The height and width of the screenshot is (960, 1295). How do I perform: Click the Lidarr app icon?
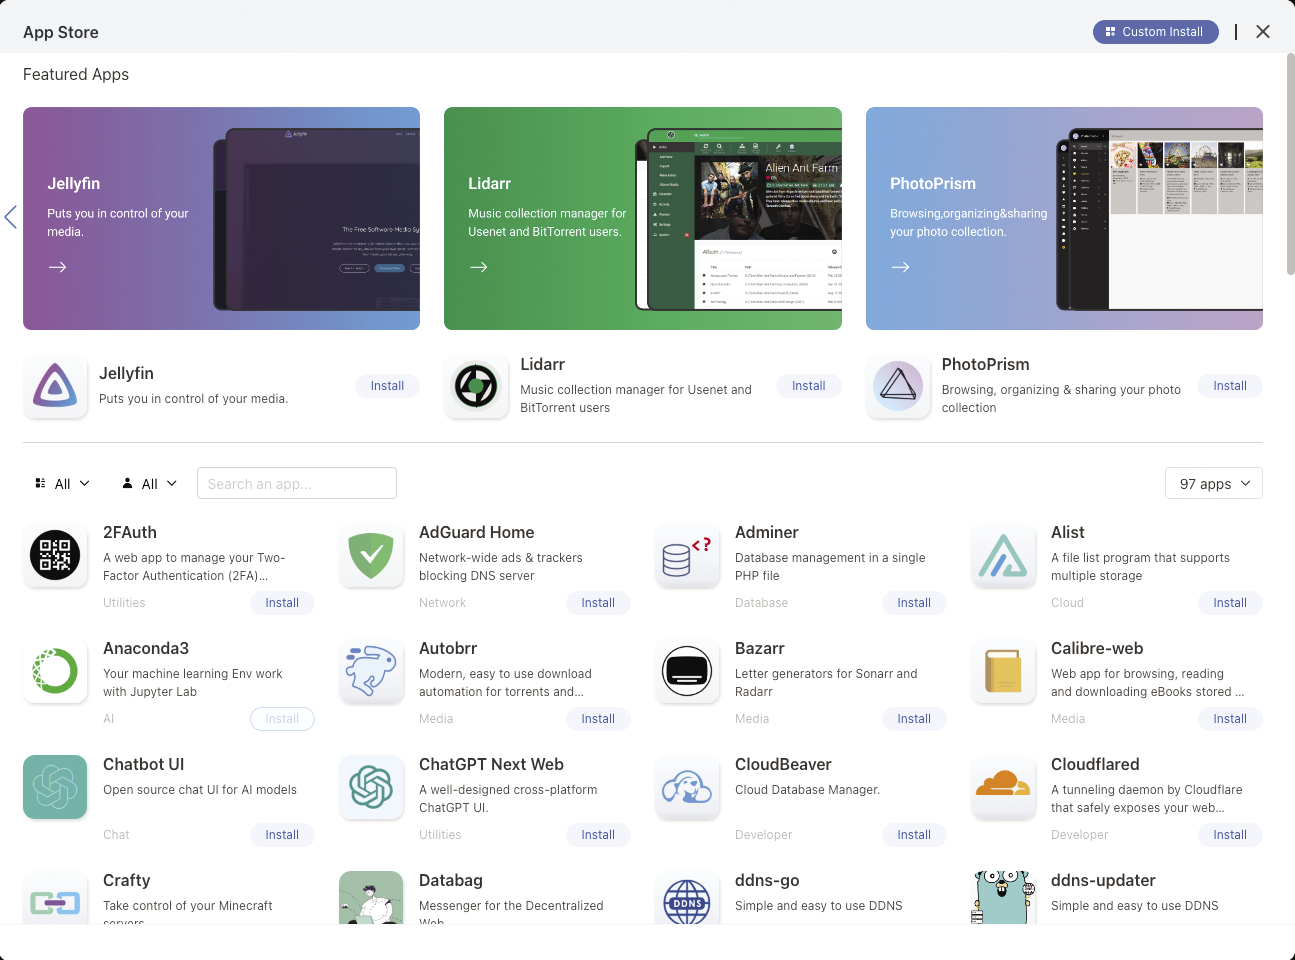click(x=476, y=386)
